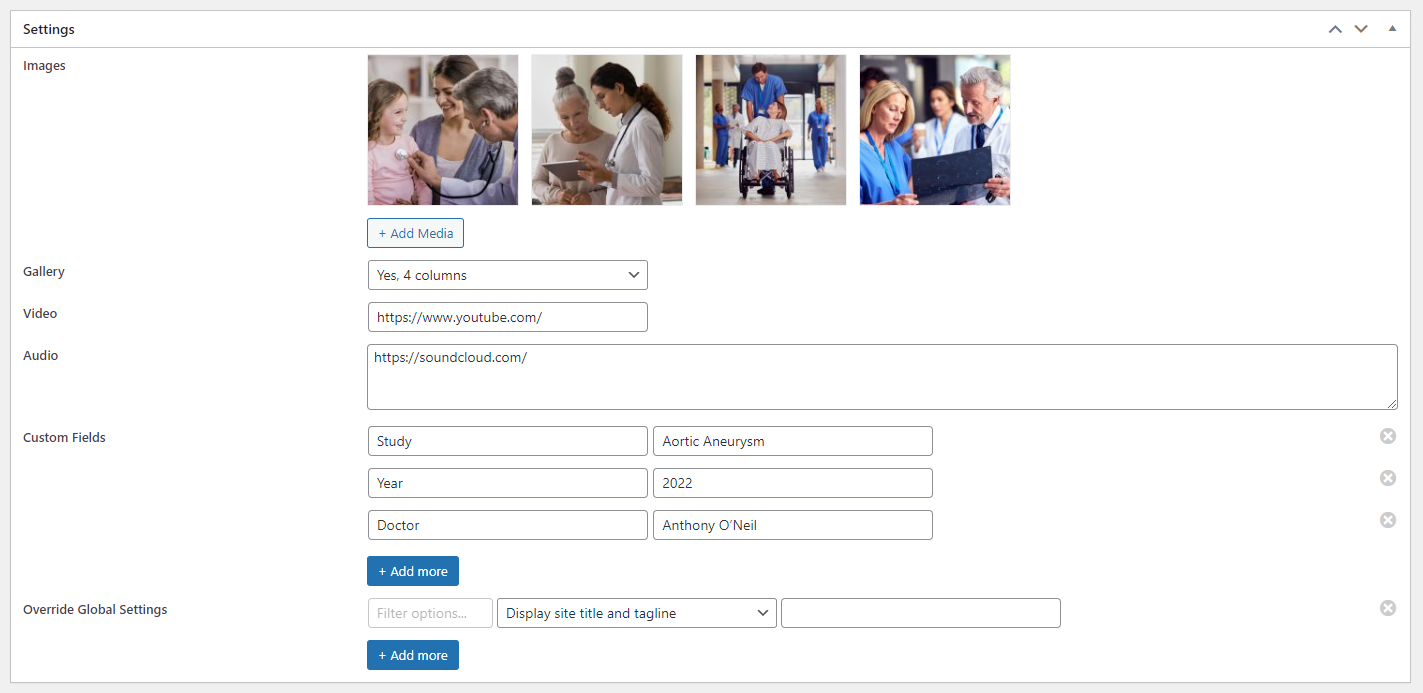Click into the Audio URL textarea
The height and width of the screenshot is (693, 1423).
tap(882, 377)
